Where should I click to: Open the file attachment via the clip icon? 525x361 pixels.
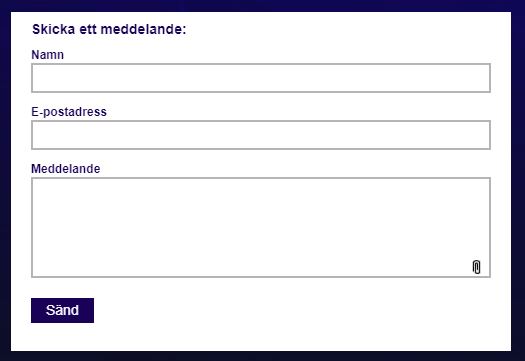(x=476, y=267)
